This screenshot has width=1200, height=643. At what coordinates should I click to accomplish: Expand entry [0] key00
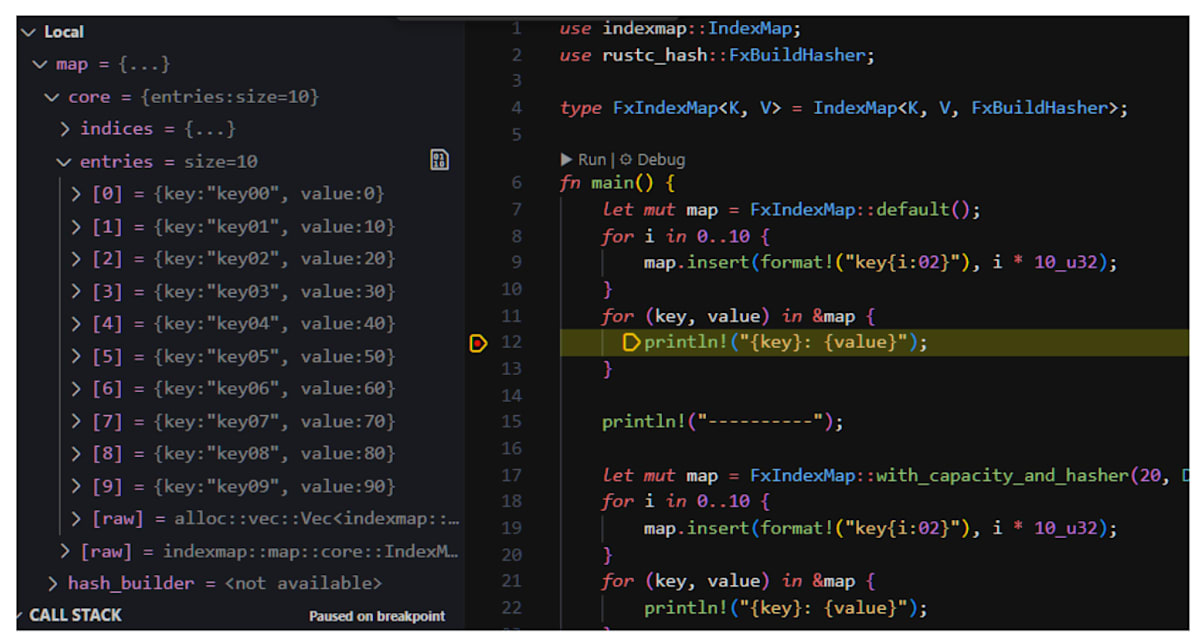click(x=77, y=194)
